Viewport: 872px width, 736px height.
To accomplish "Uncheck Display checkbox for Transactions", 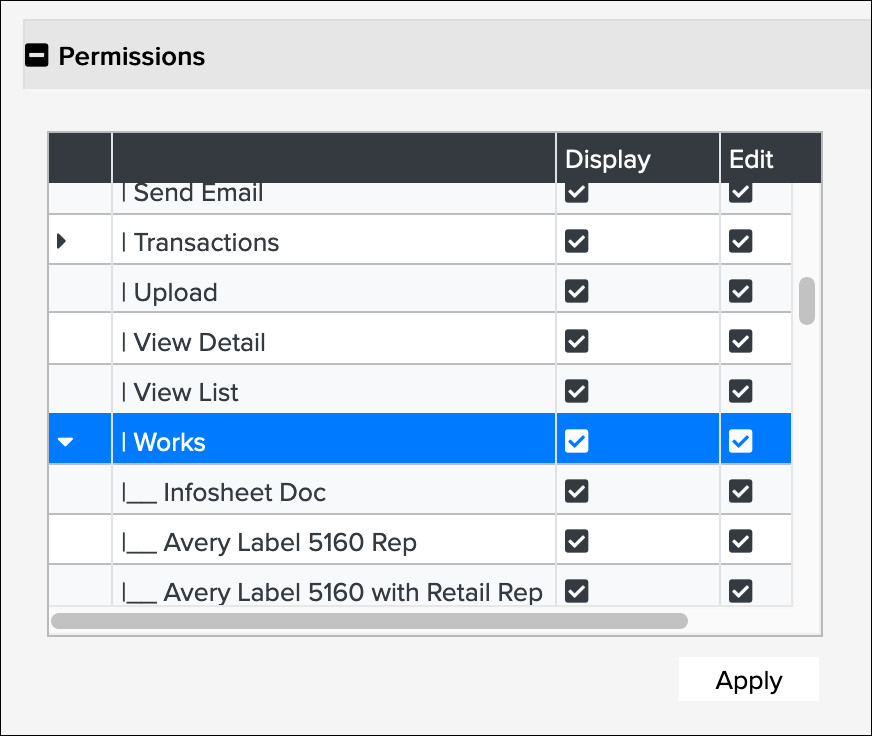I will (576, 241).
